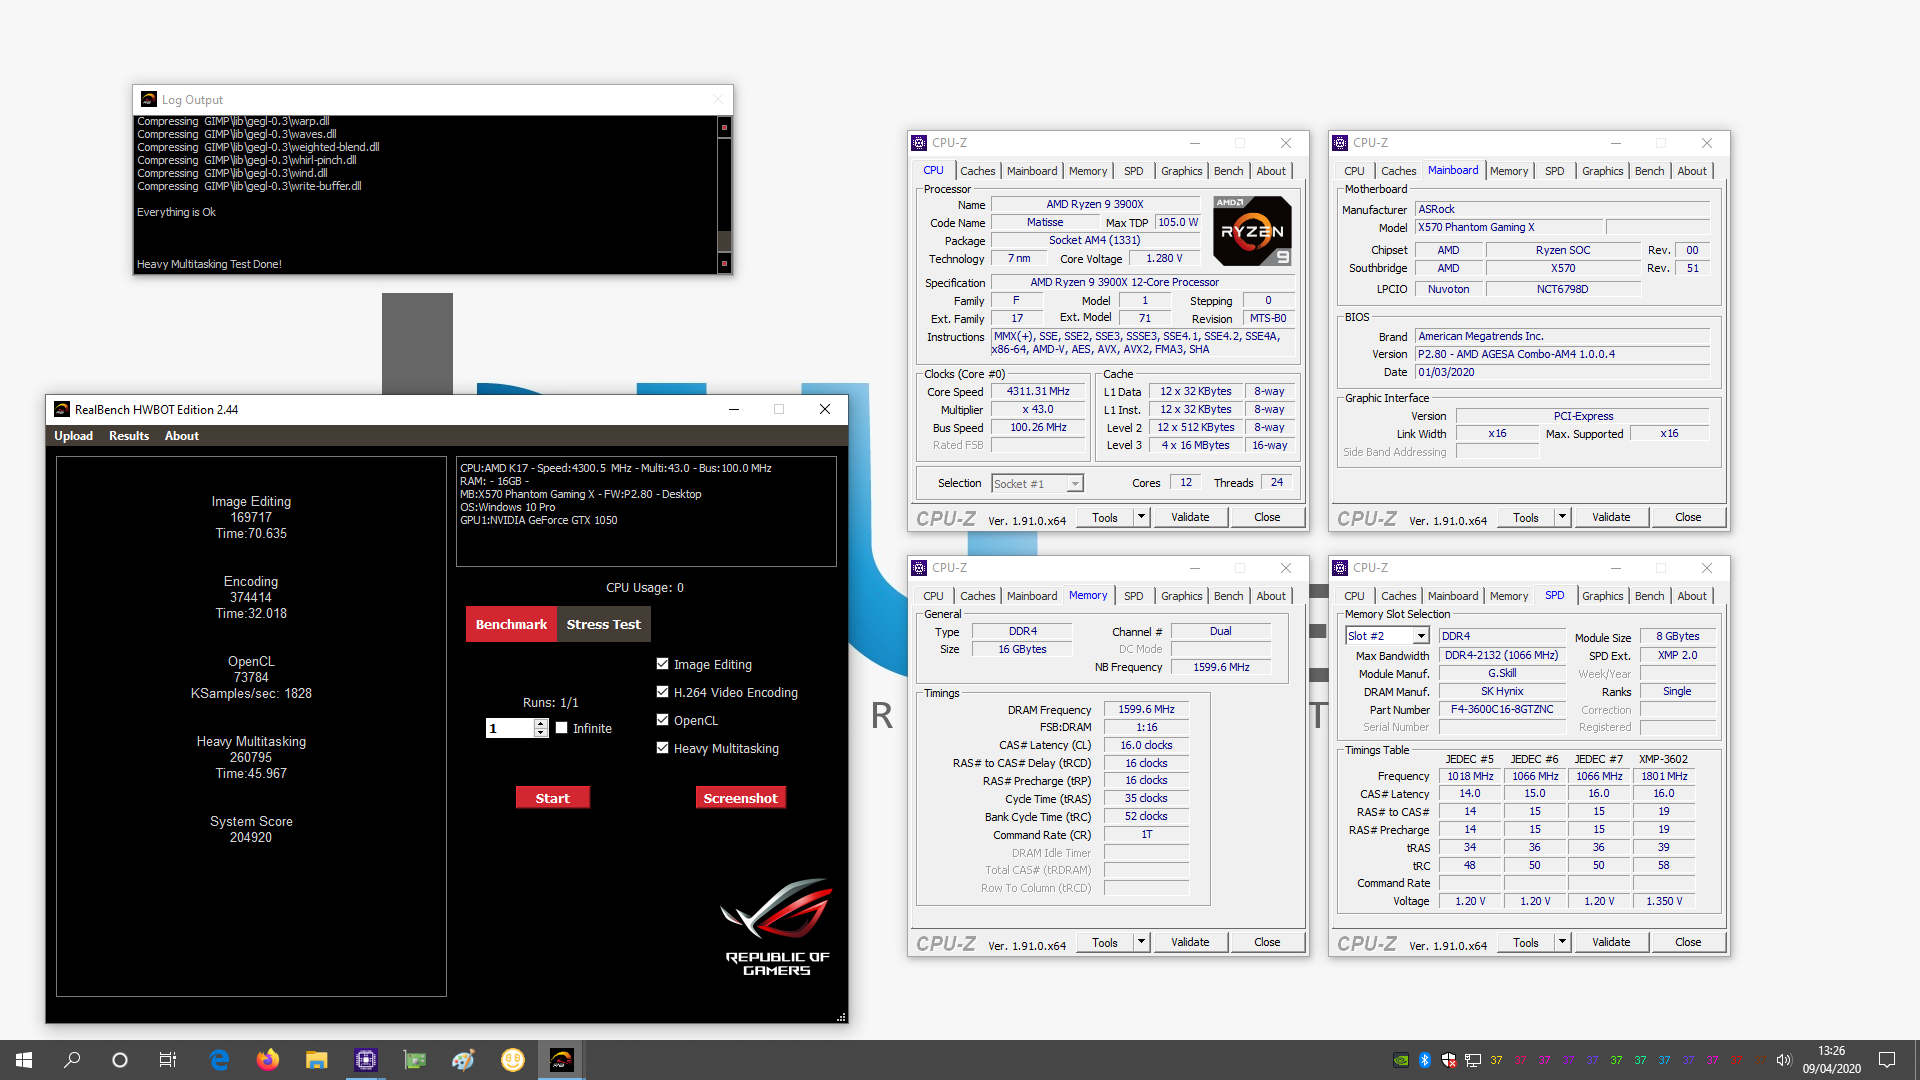
Task: Click the Log Output scrollbar up arrow
Action: click(x=725, y=127)
